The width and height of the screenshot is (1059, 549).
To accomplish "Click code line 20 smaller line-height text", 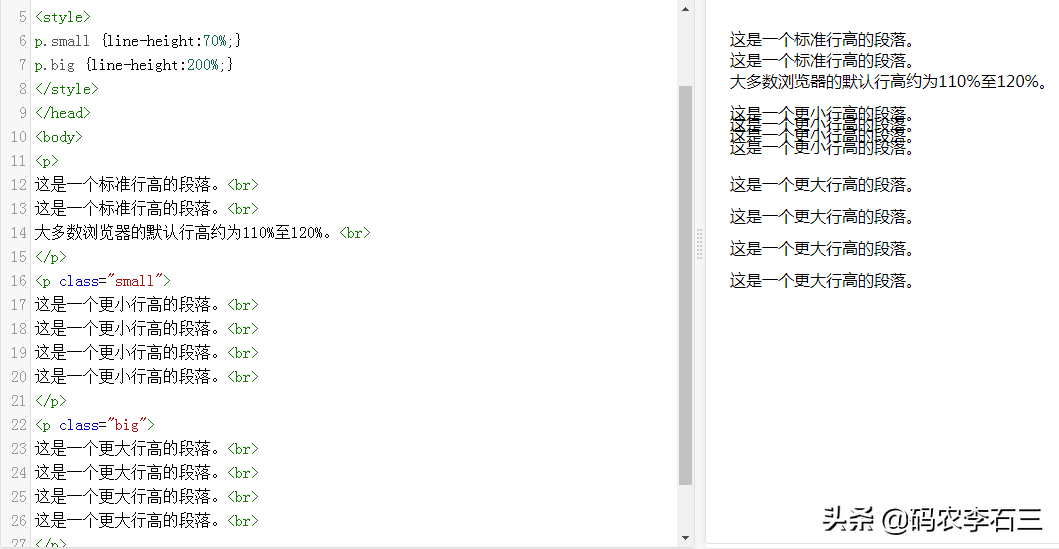I will [147, 377].
